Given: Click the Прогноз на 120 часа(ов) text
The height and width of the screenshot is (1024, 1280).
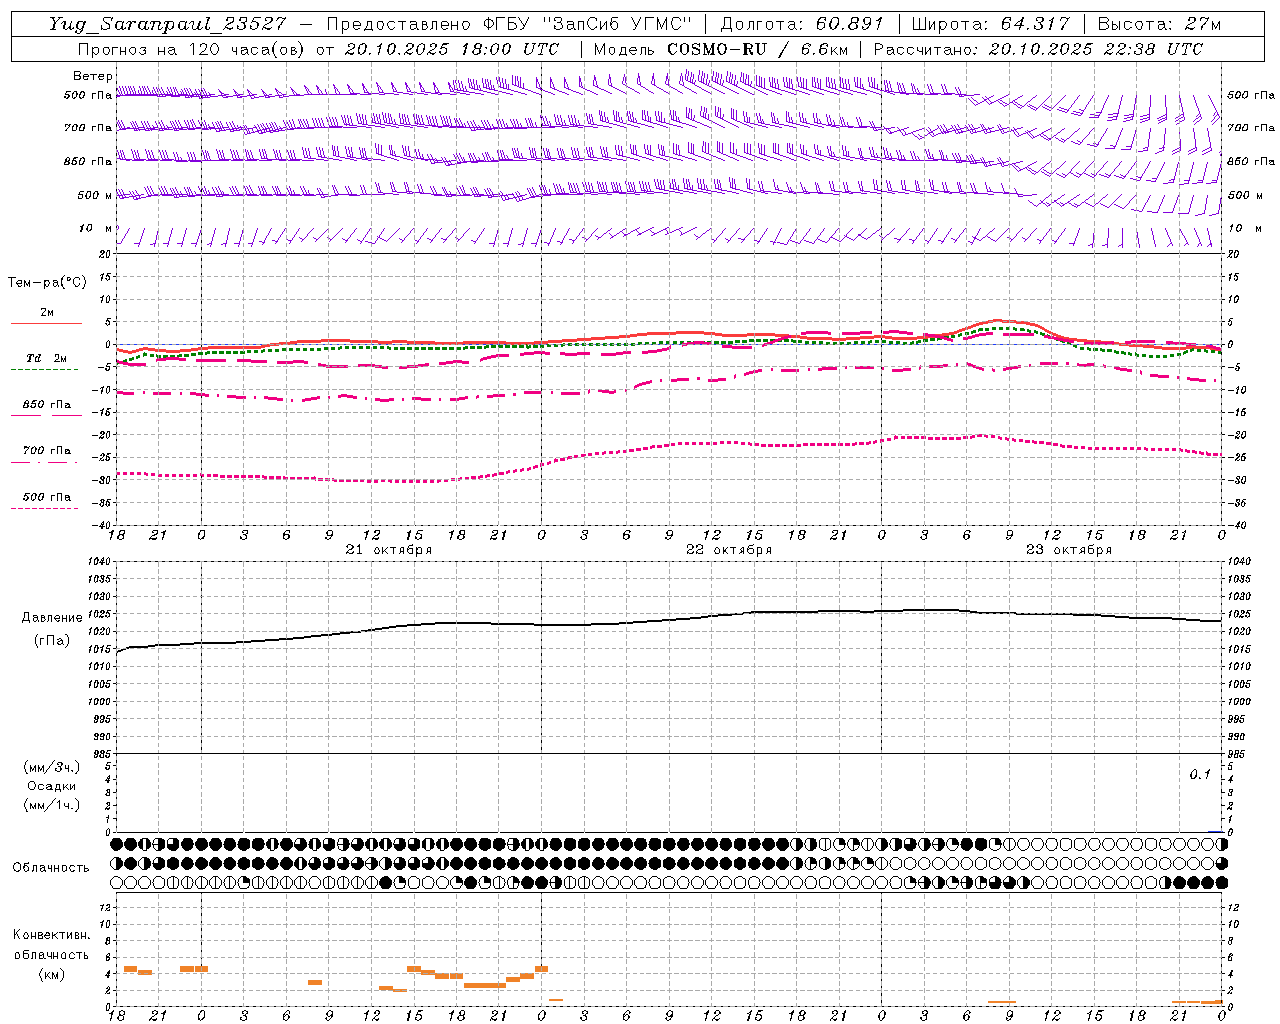Looking at the screenshot, I should (192, 48).
